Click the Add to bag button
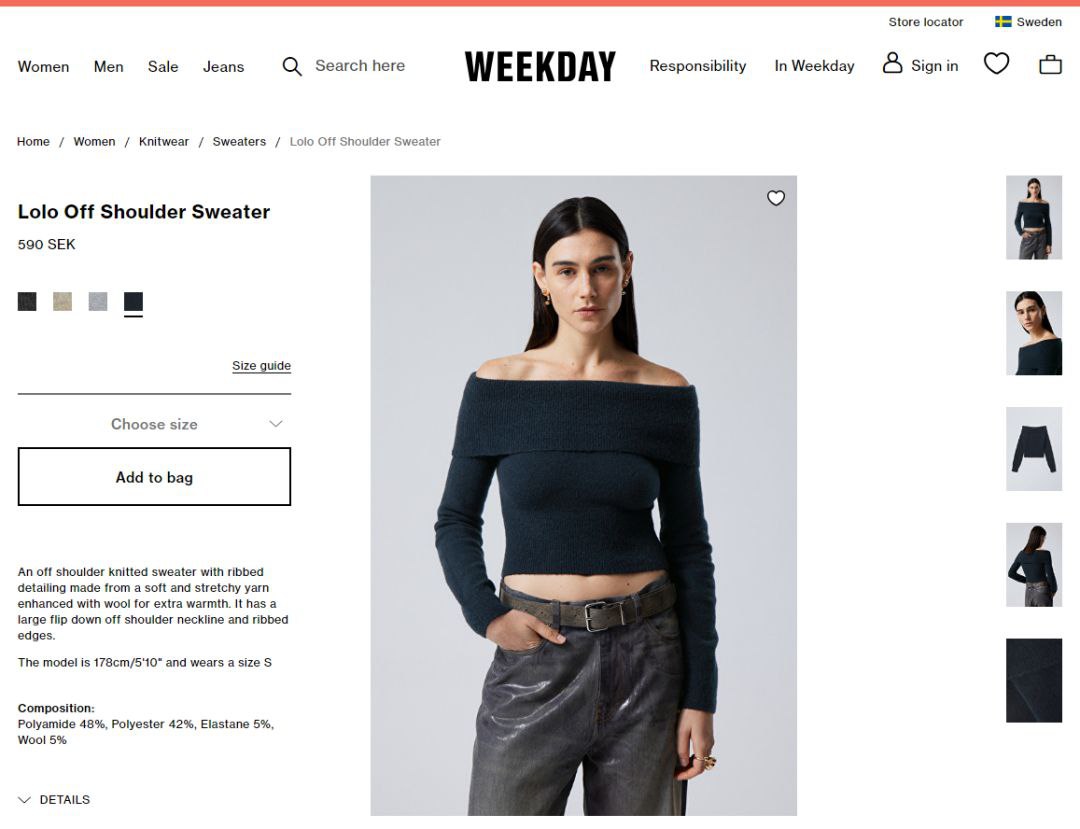This screenshot has width=1080, height=829. pyautogui.click(x=154, y=476)
